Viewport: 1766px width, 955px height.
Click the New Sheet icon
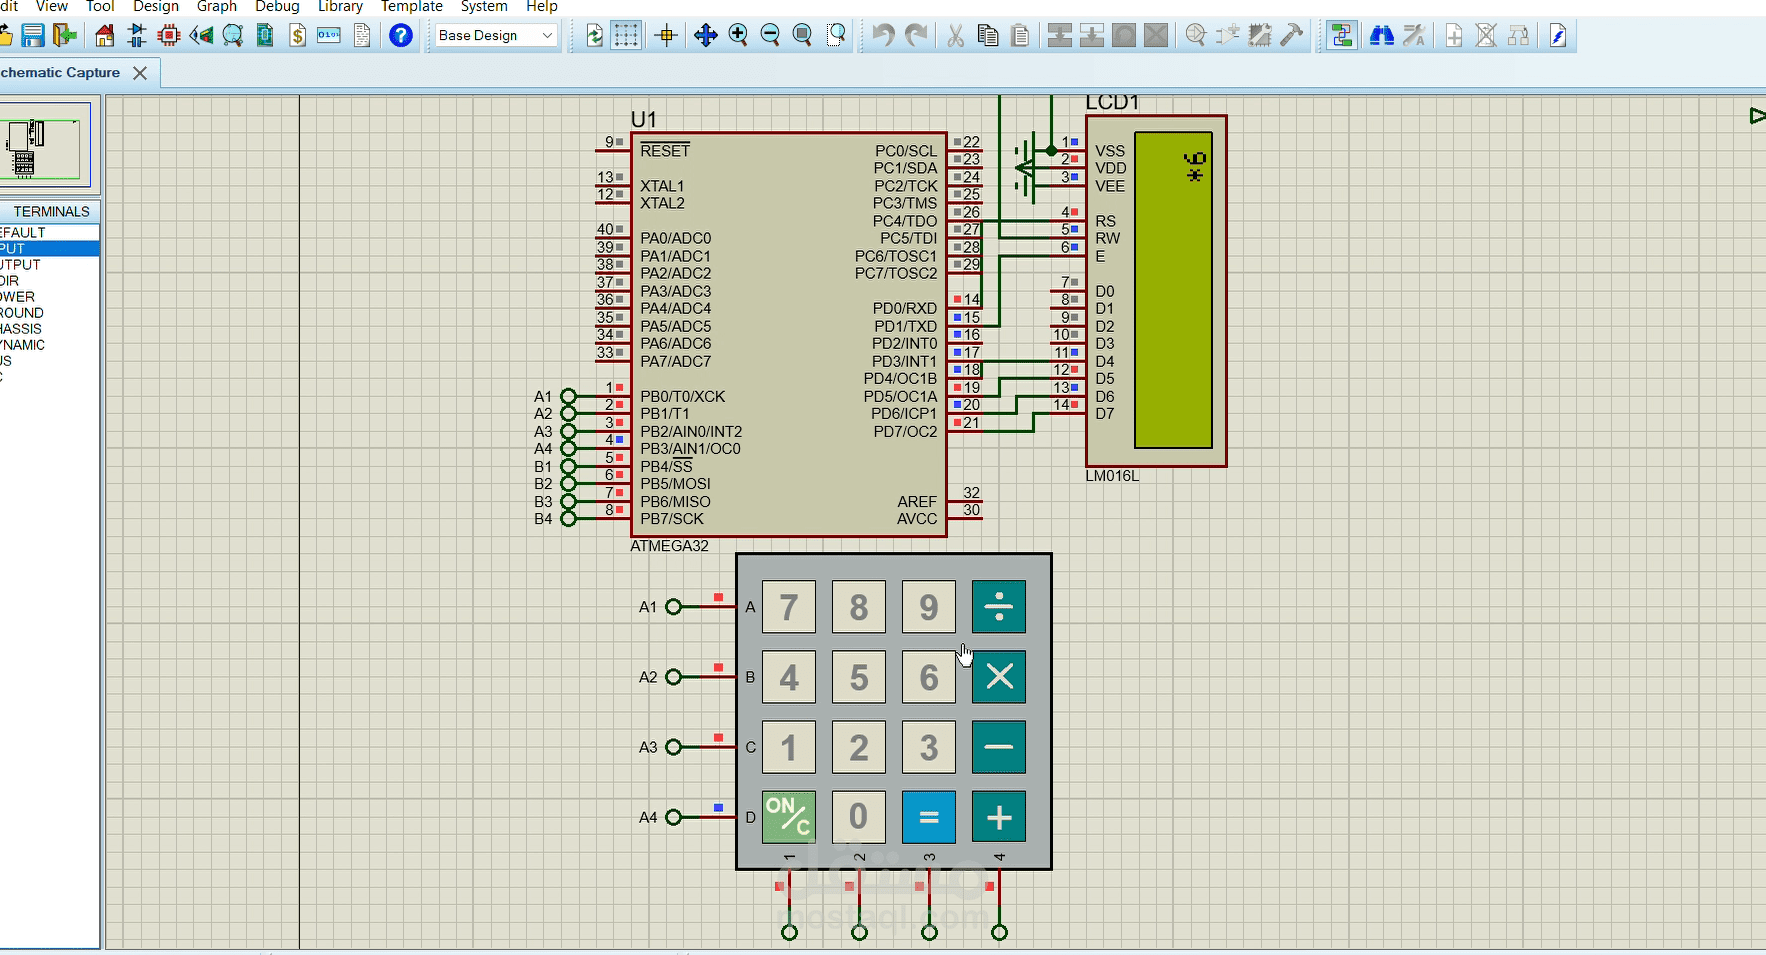[1455, 36]
